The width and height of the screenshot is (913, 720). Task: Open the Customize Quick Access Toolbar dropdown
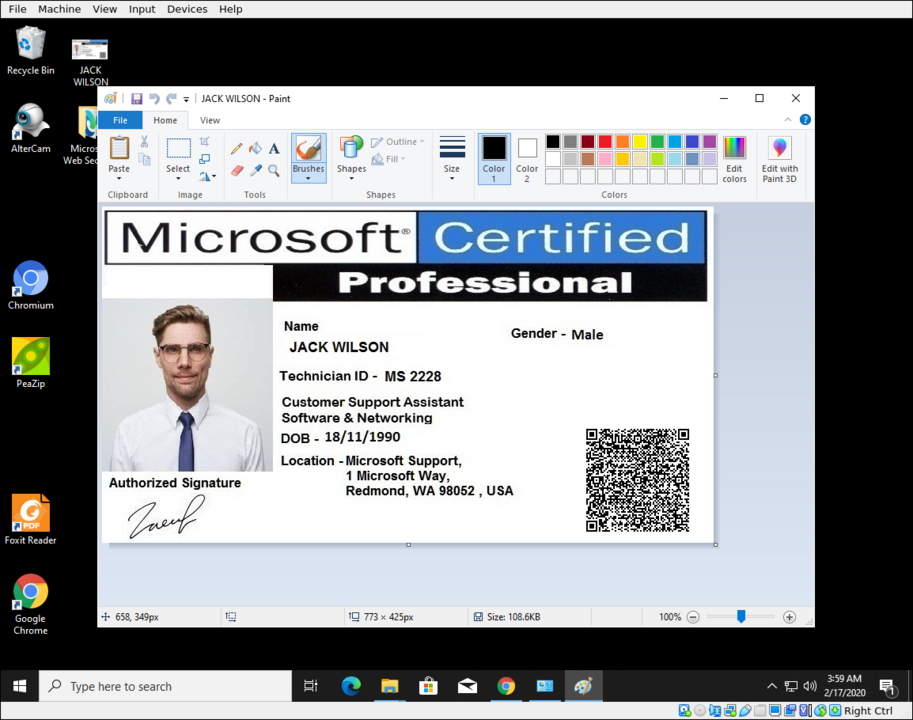coord(186,100)
